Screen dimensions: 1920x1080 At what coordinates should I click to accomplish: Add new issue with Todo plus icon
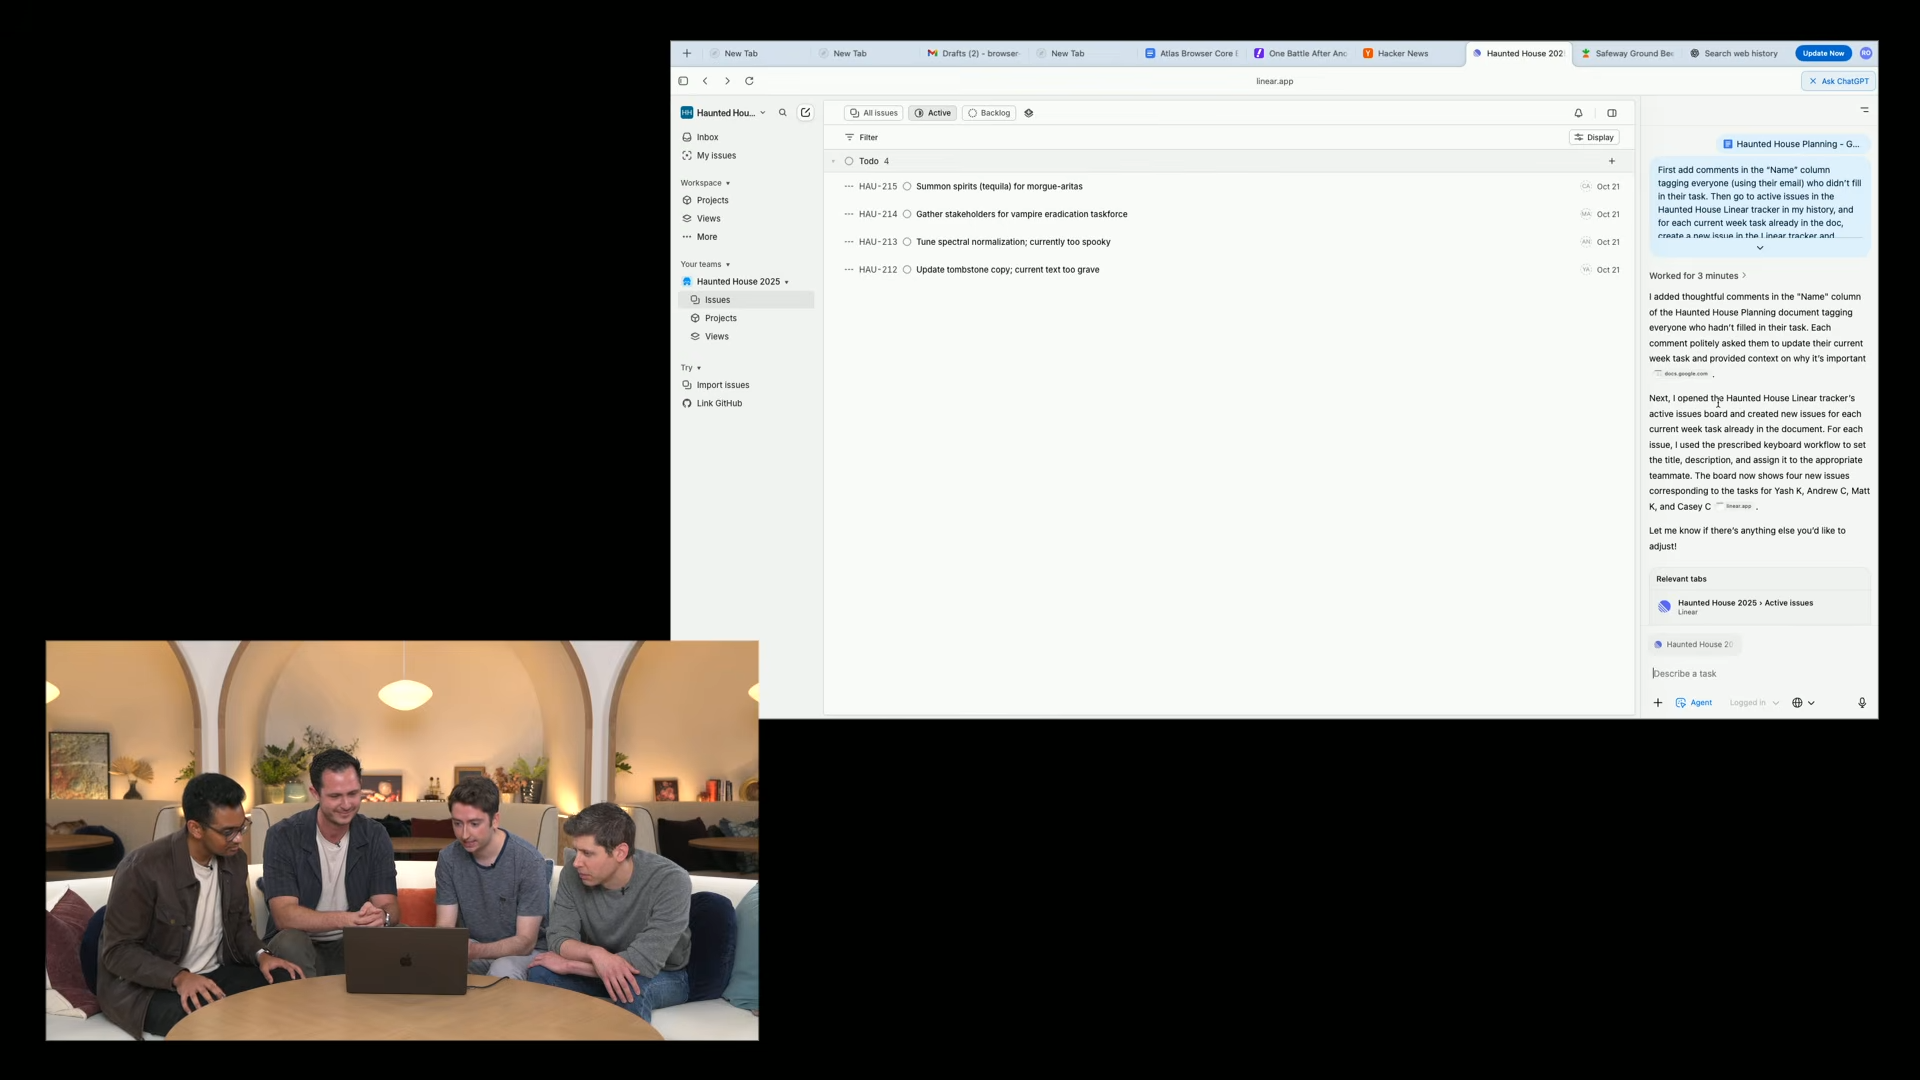point(1612,161)
